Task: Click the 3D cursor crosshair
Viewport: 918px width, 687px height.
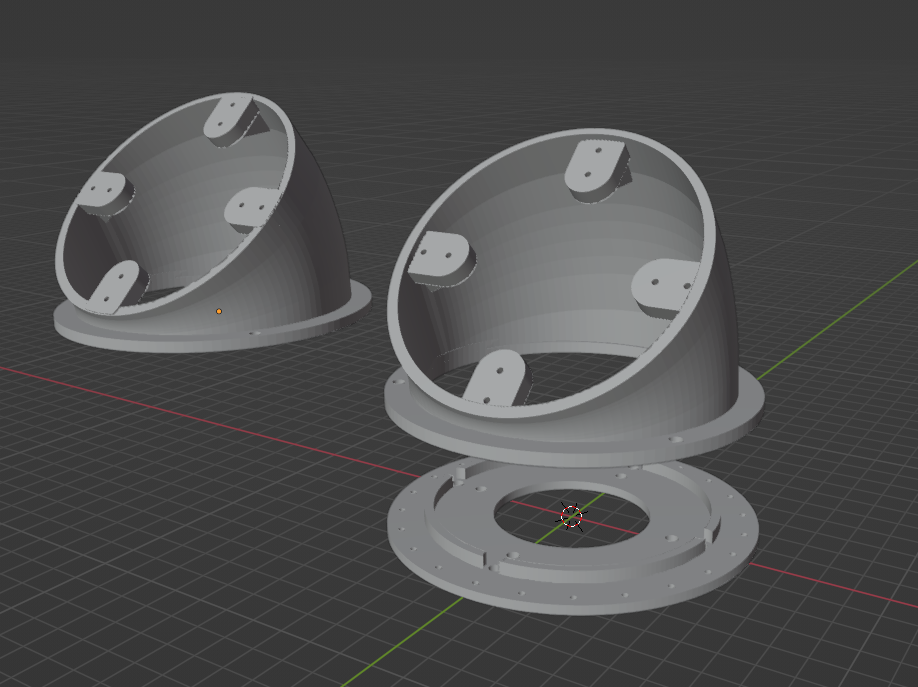Action: click(x=571, y=516)
